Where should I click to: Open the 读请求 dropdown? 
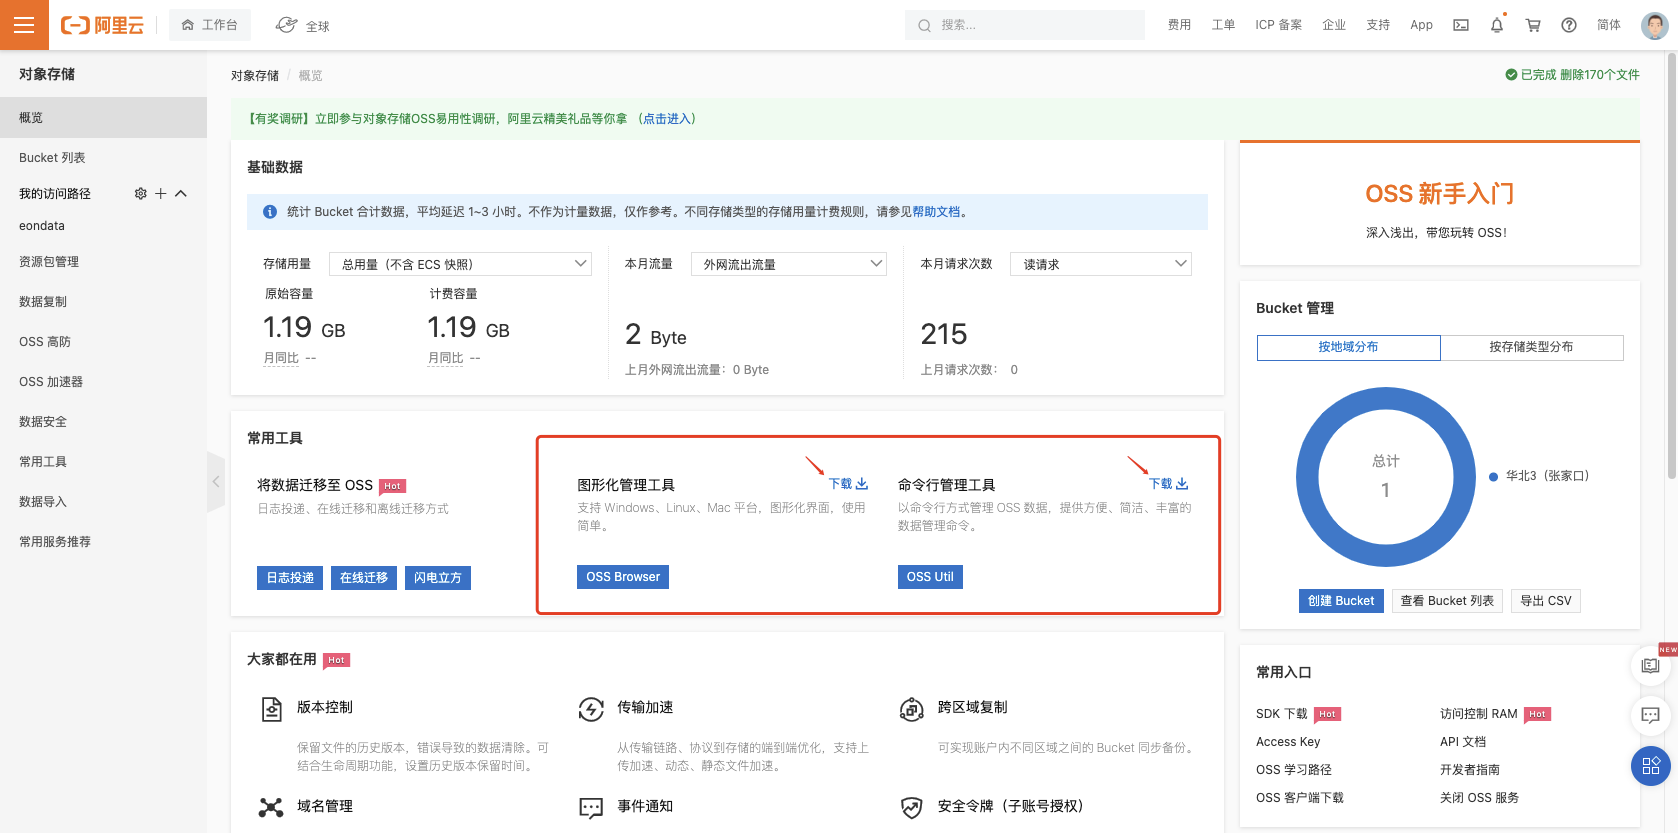[x=1101, y=264]
